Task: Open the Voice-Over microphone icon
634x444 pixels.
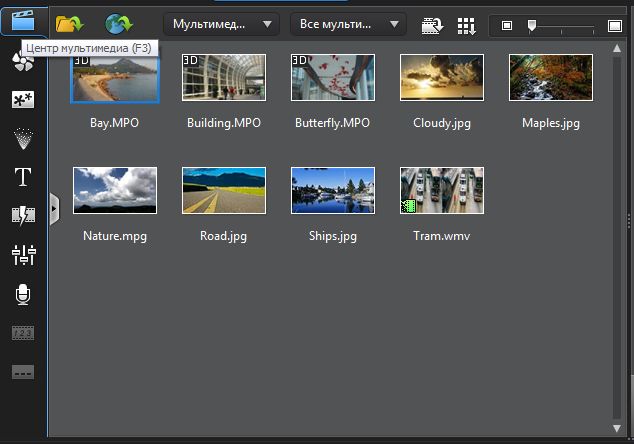Action: [x=22, y=294]
